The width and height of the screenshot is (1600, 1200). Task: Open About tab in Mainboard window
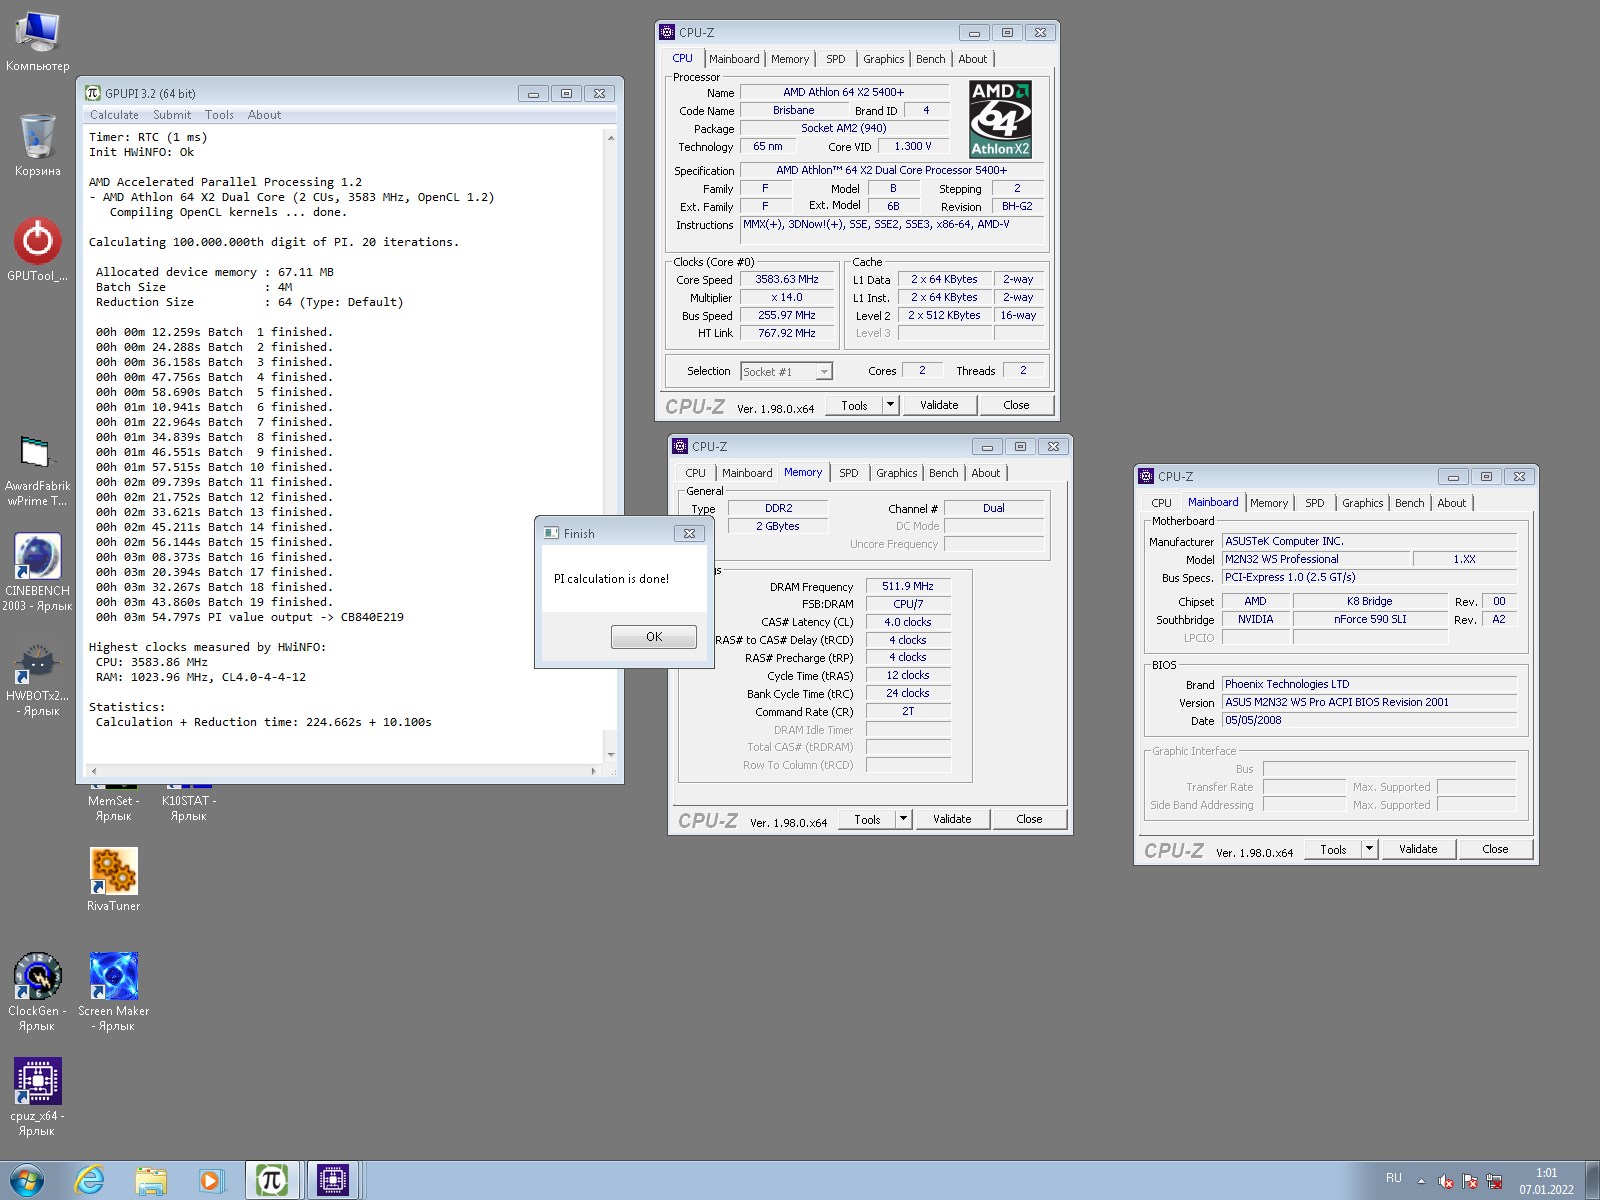(1451, 503)
